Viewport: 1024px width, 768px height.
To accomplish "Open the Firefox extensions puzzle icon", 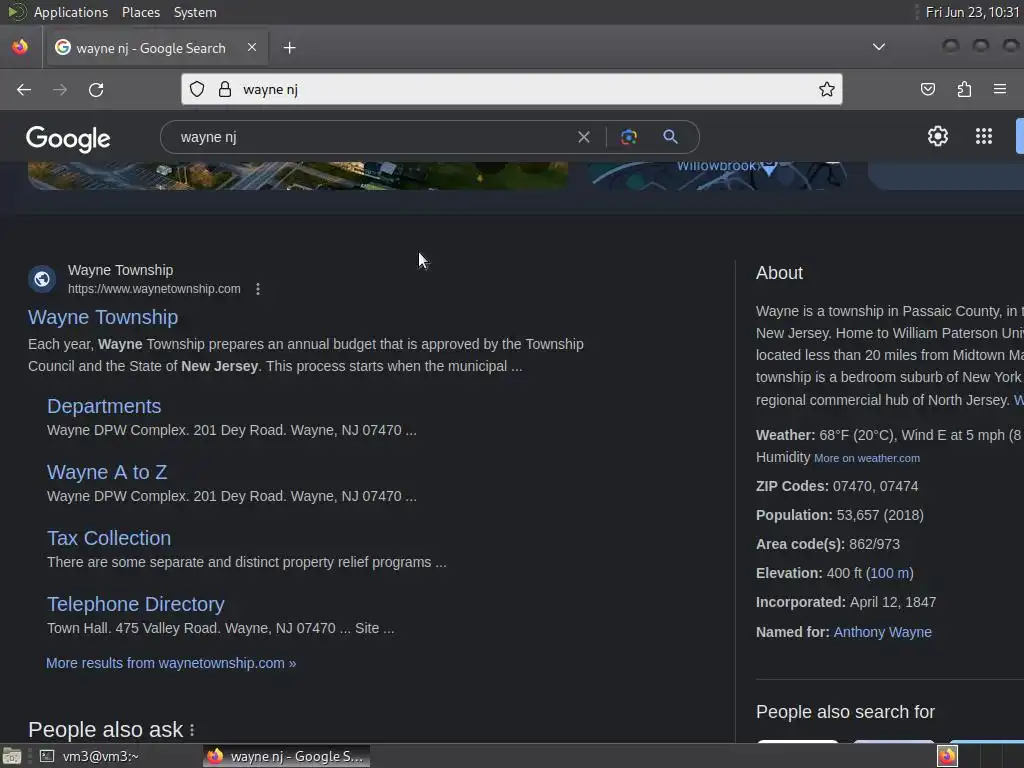I will click(x=964, y=89).
